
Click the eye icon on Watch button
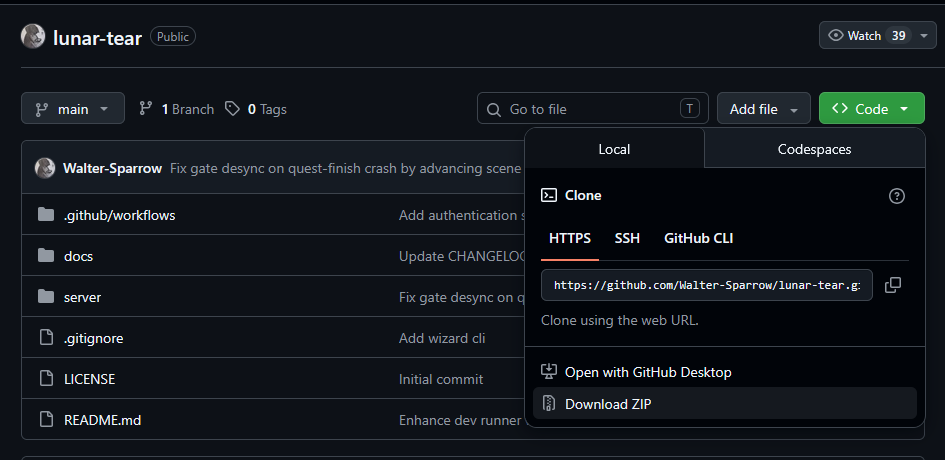pos(835,36)
